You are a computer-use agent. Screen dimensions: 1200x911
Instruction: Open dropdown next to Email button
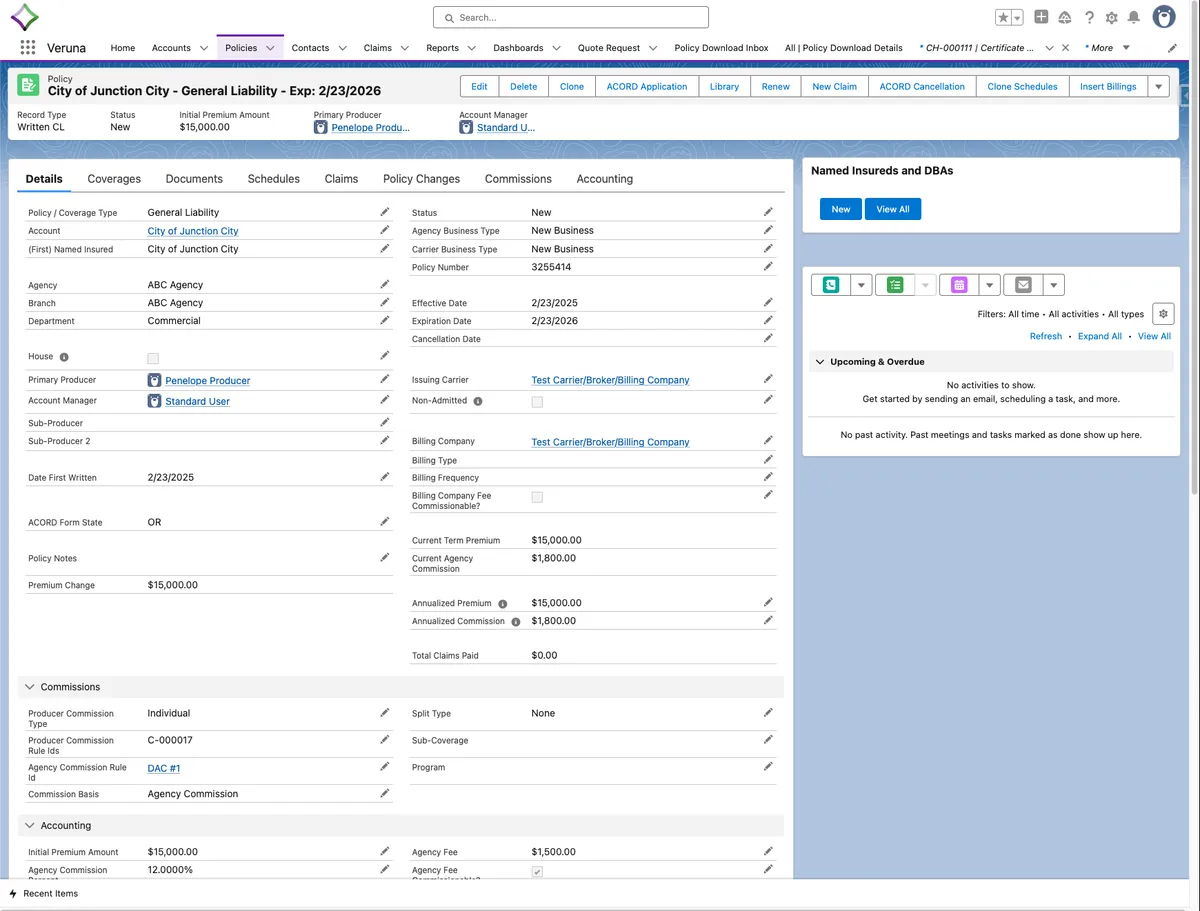pos(1053,285)
